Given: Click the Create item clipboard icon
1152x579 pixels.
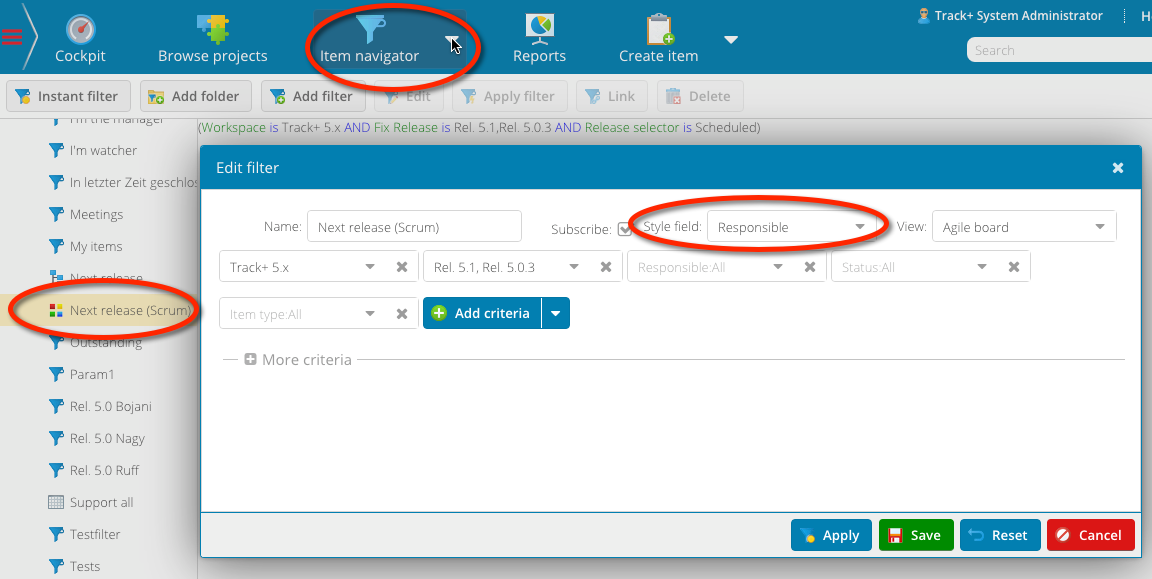Looking at the screenshot, I should (658, 29).
